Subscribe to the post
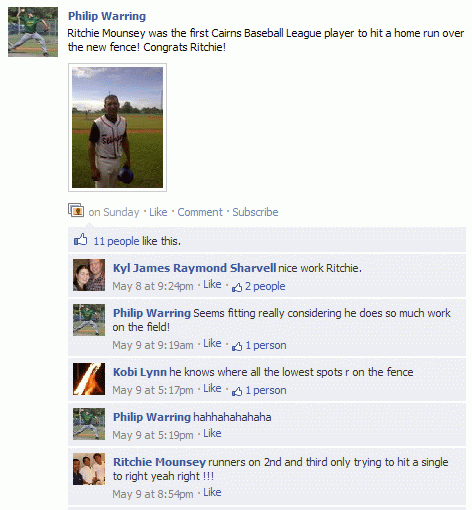This screenshot has height=510, width=472. [x=255, y=212]
